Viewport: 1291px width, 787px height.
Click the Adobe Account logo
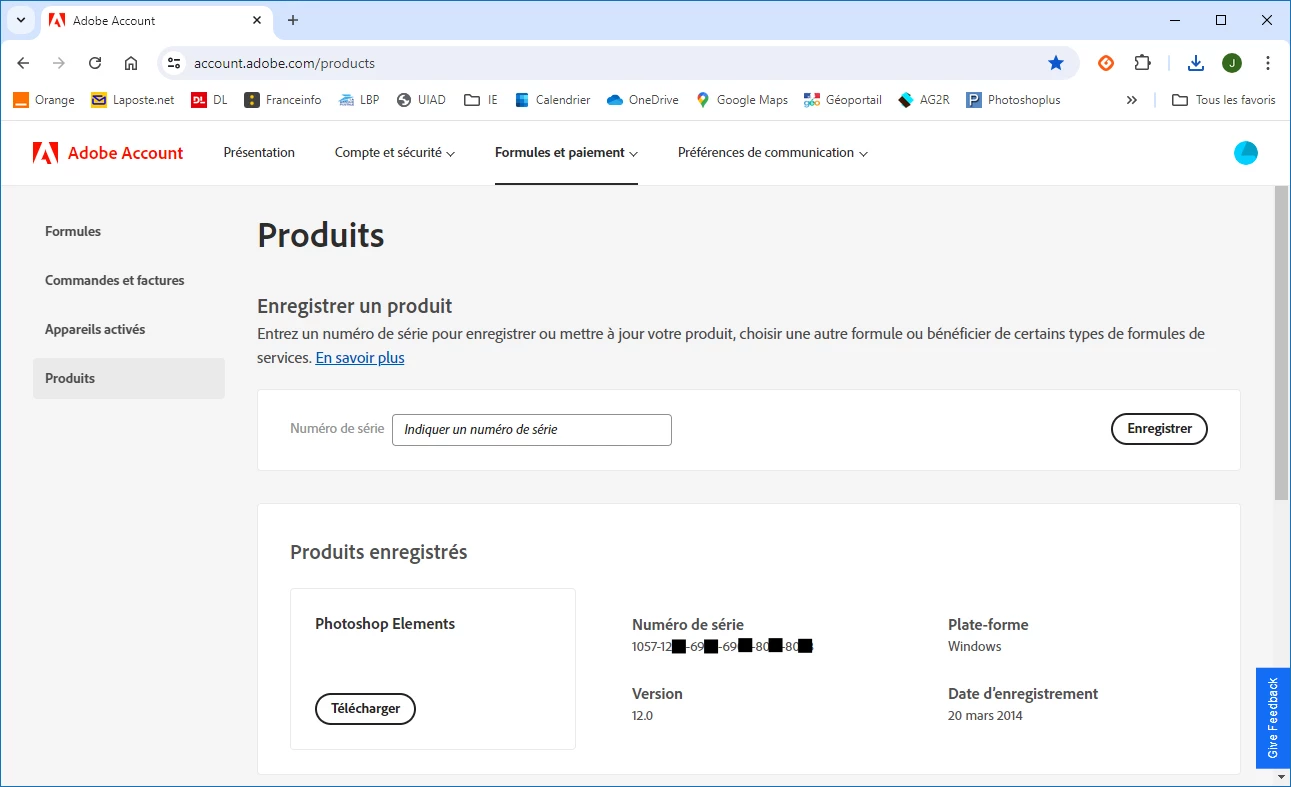[x=108, y=153]
